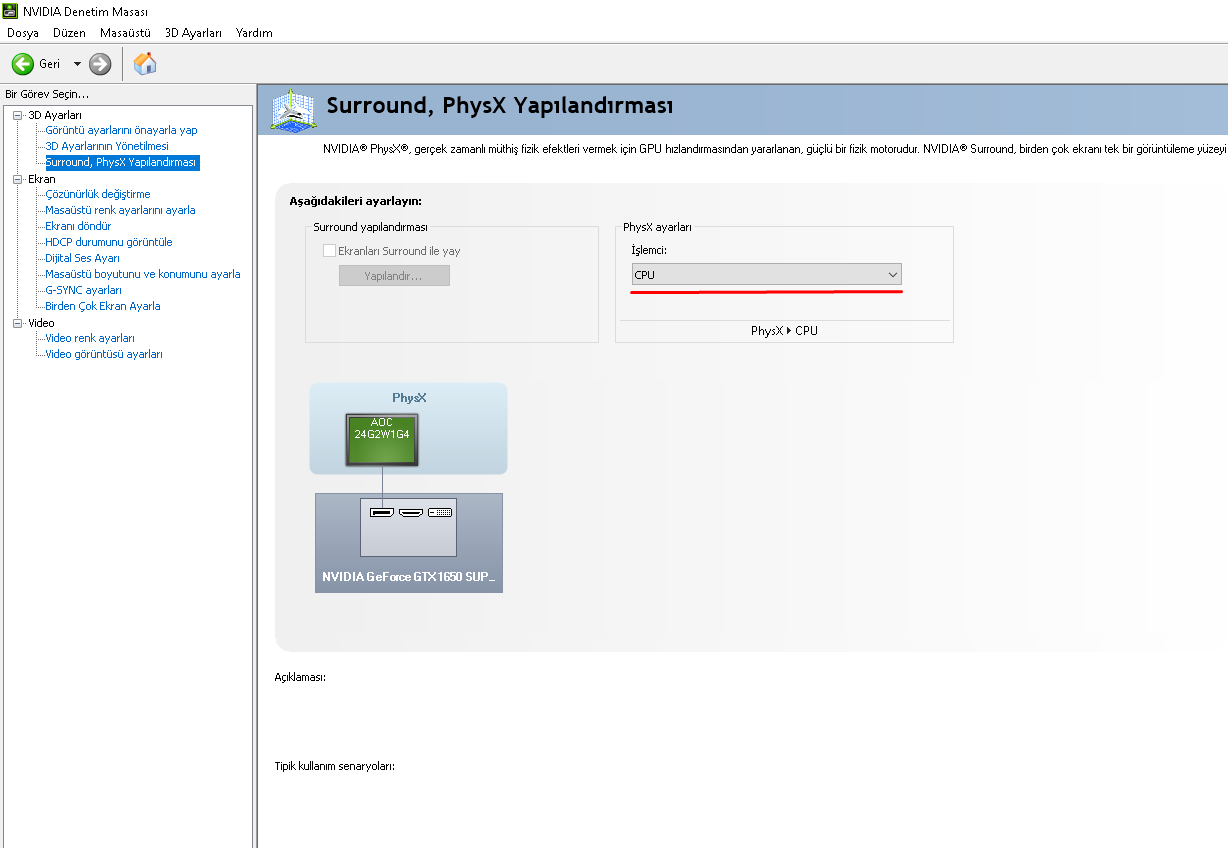
Task: Click the Surround PhysX header icon
Action: pyautogui.click(x=293, y=110)
